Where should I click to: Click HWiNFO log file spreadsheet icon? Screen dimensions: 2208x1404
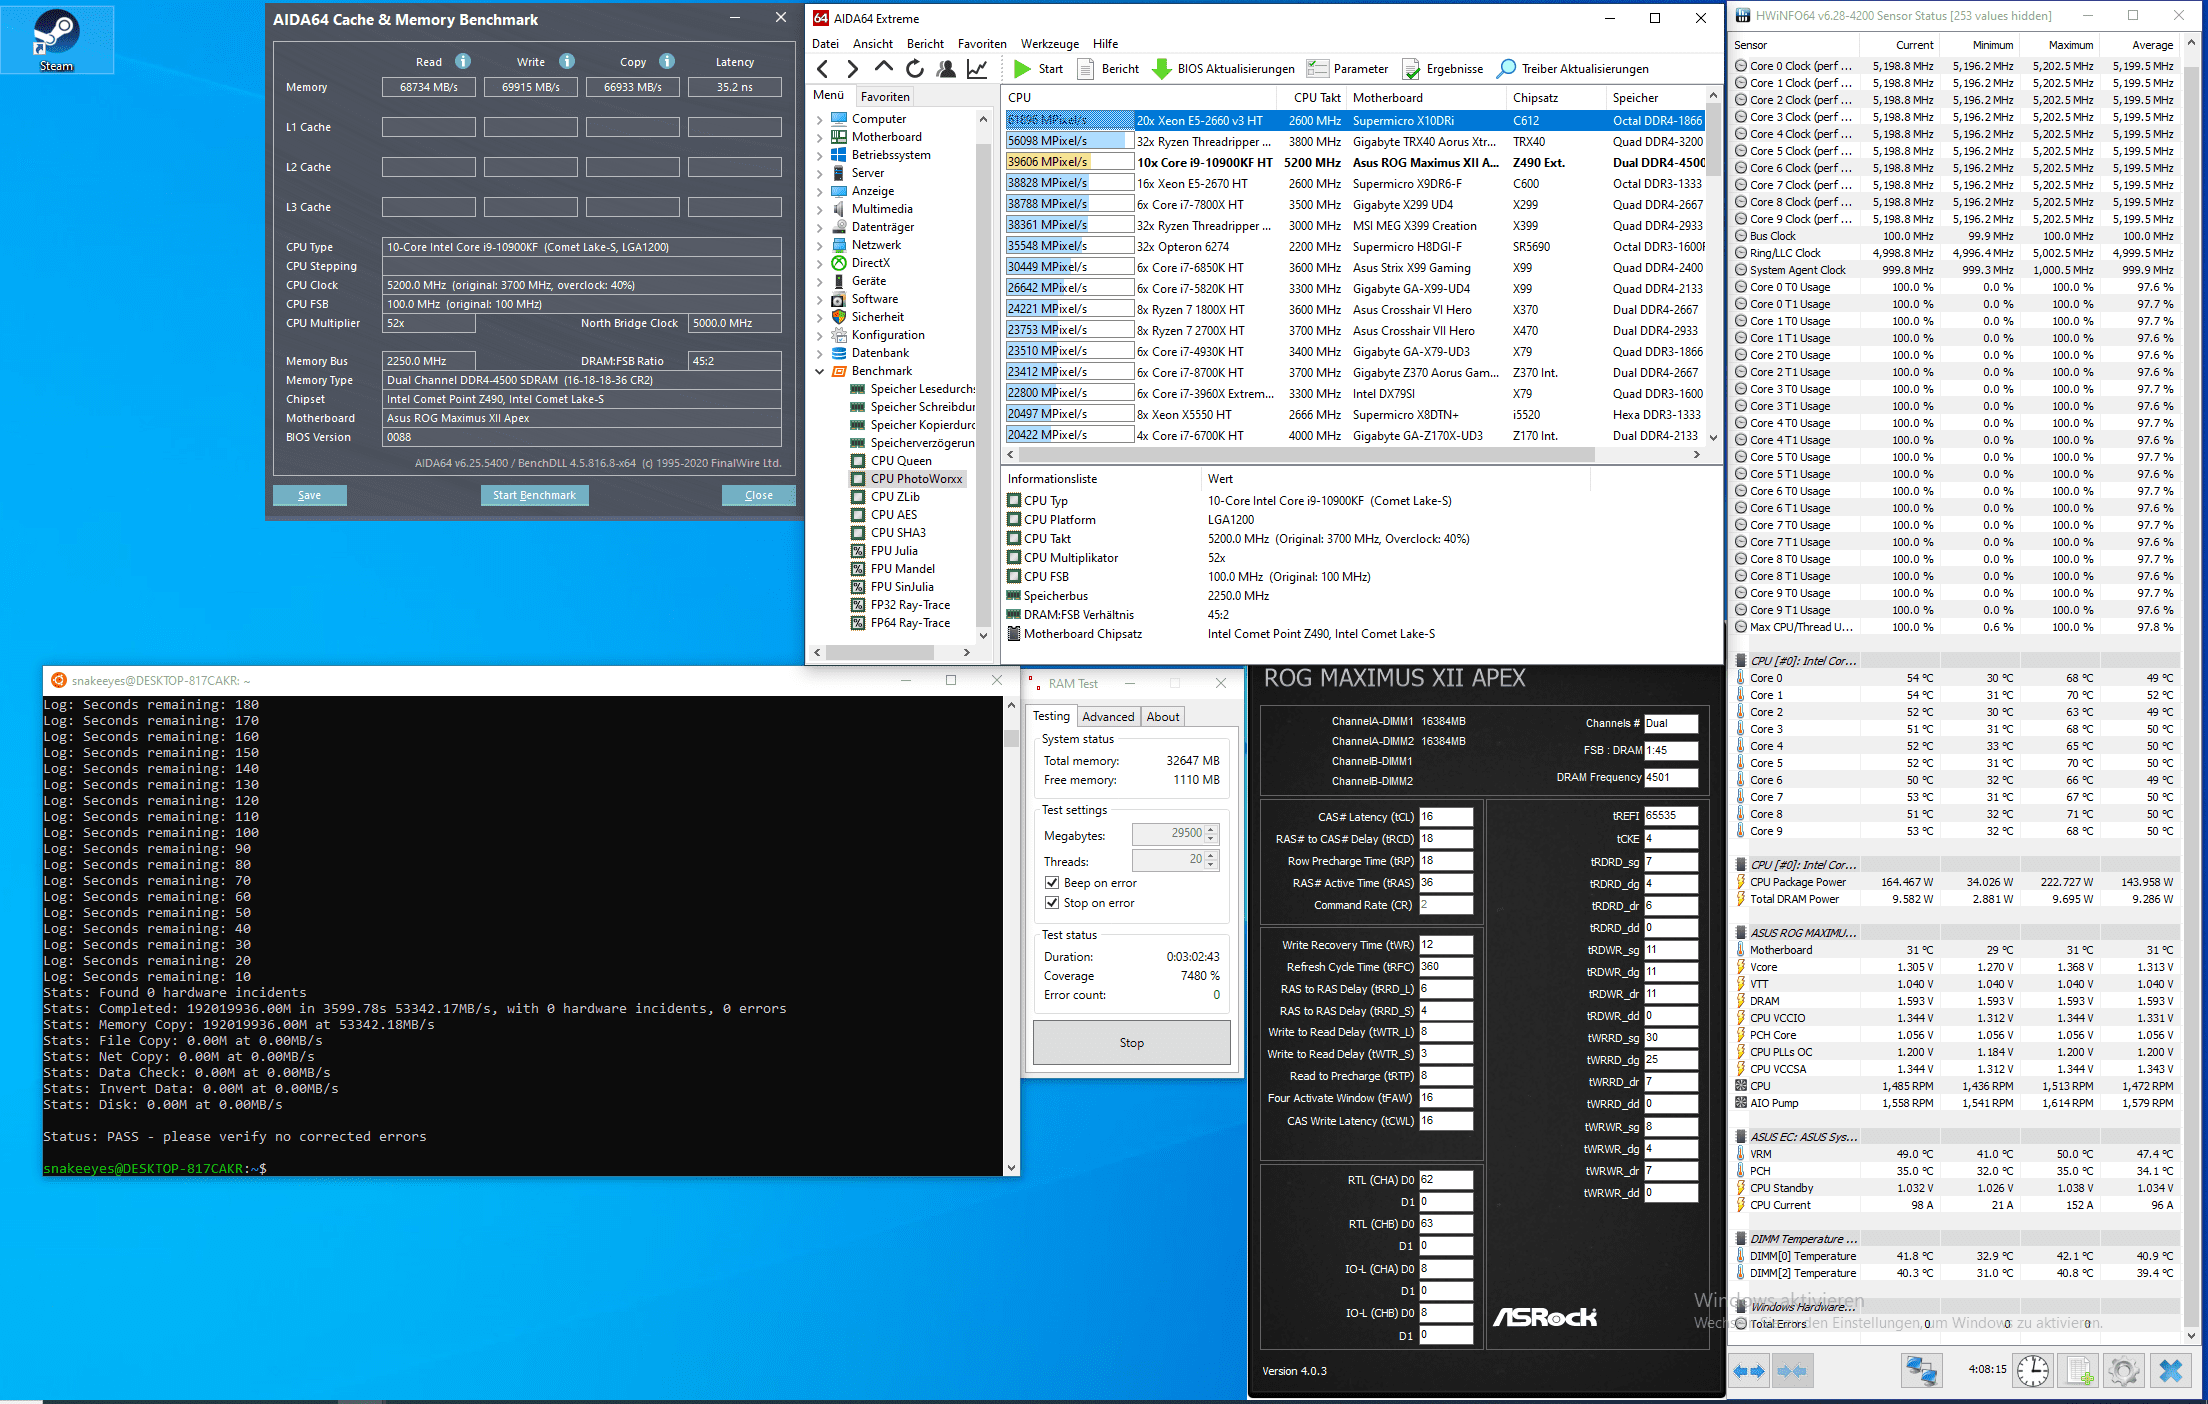click(x=2079, y=1370)
